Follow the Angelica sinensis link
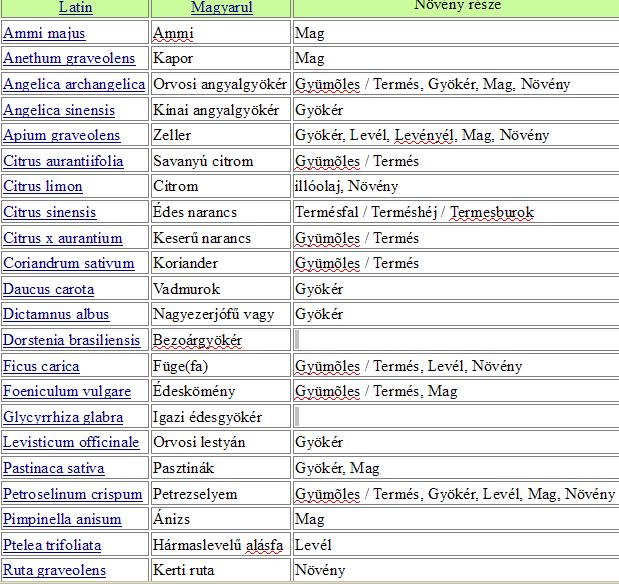Viewport: 619px width, 584px height. tap(59, 110)
